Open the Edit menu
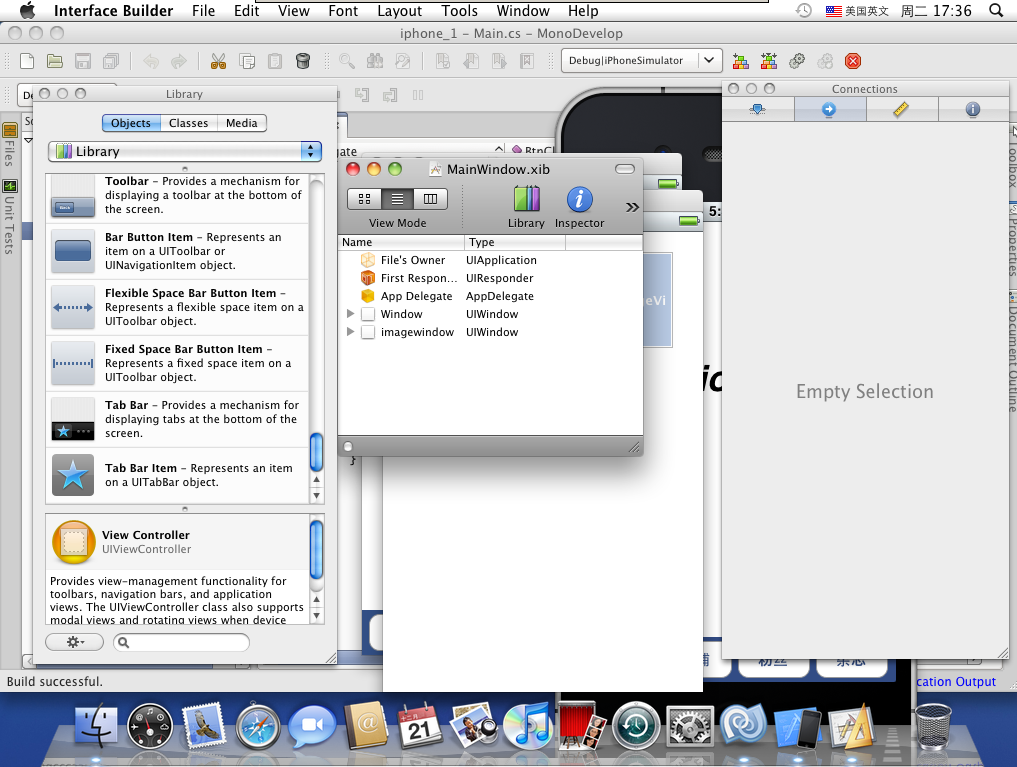Viewport: 1017px width, 767px height. [x=246, y=10]
